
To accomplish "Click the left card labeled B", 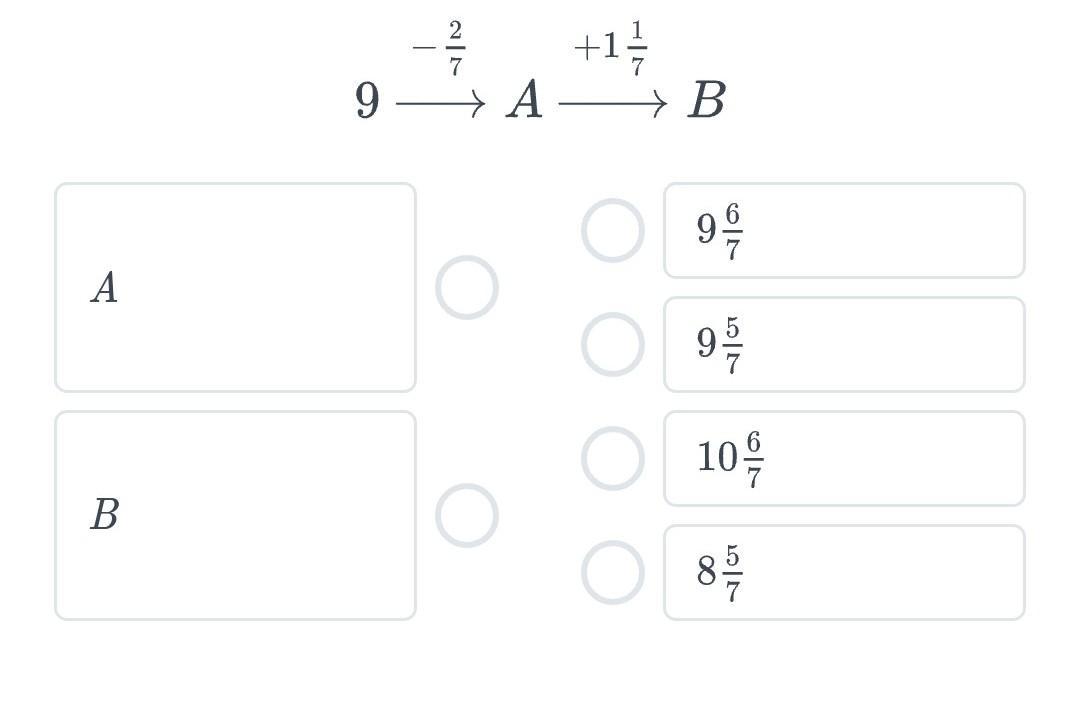I will coord(236,515).
